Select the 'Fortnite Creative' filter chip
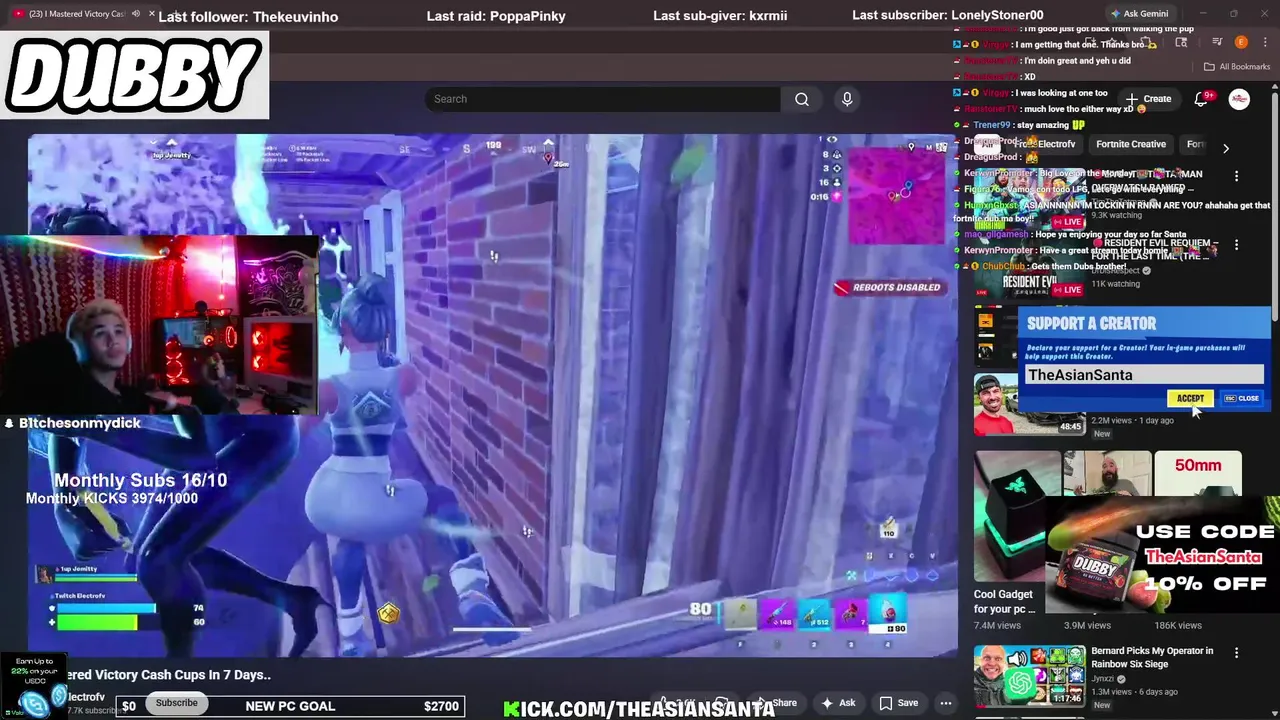Viewport: 1280px width, 720px height. coord(1131,144)
